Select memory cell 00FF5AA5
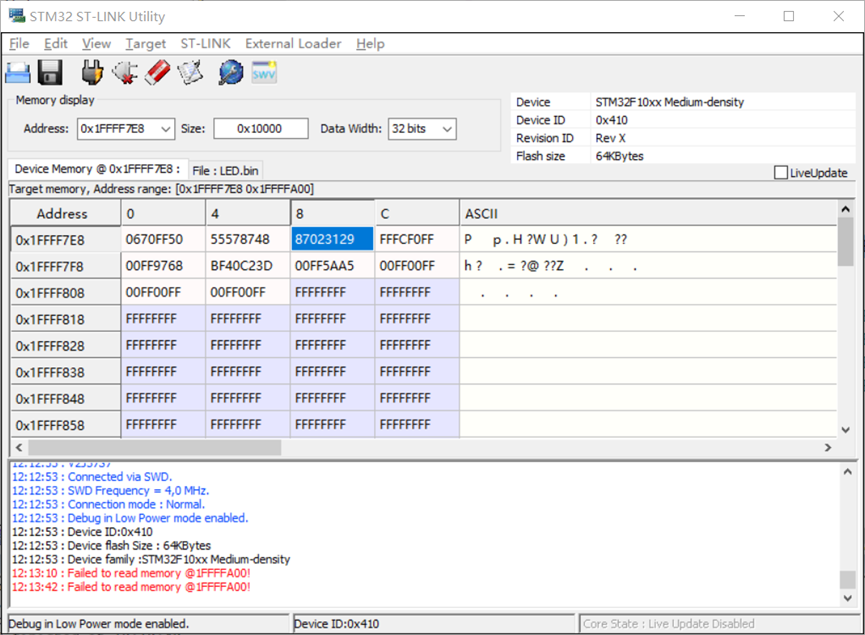 332,266
